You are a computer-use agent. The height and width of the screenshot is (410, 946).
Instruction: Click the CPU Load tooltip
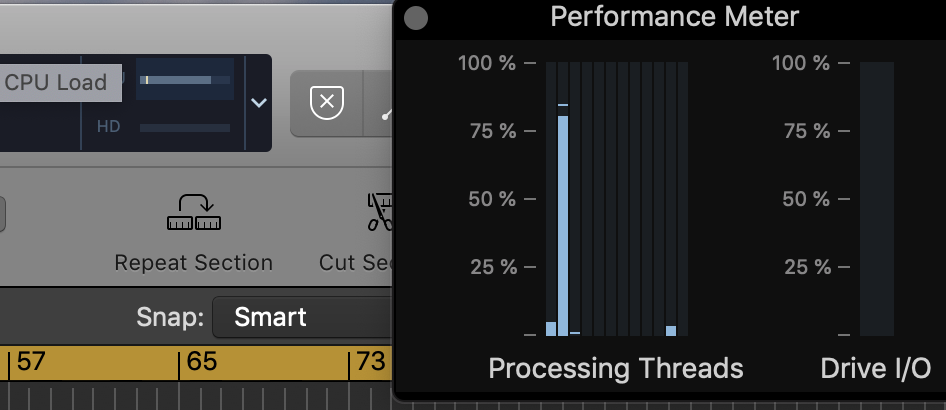[56, 83]
